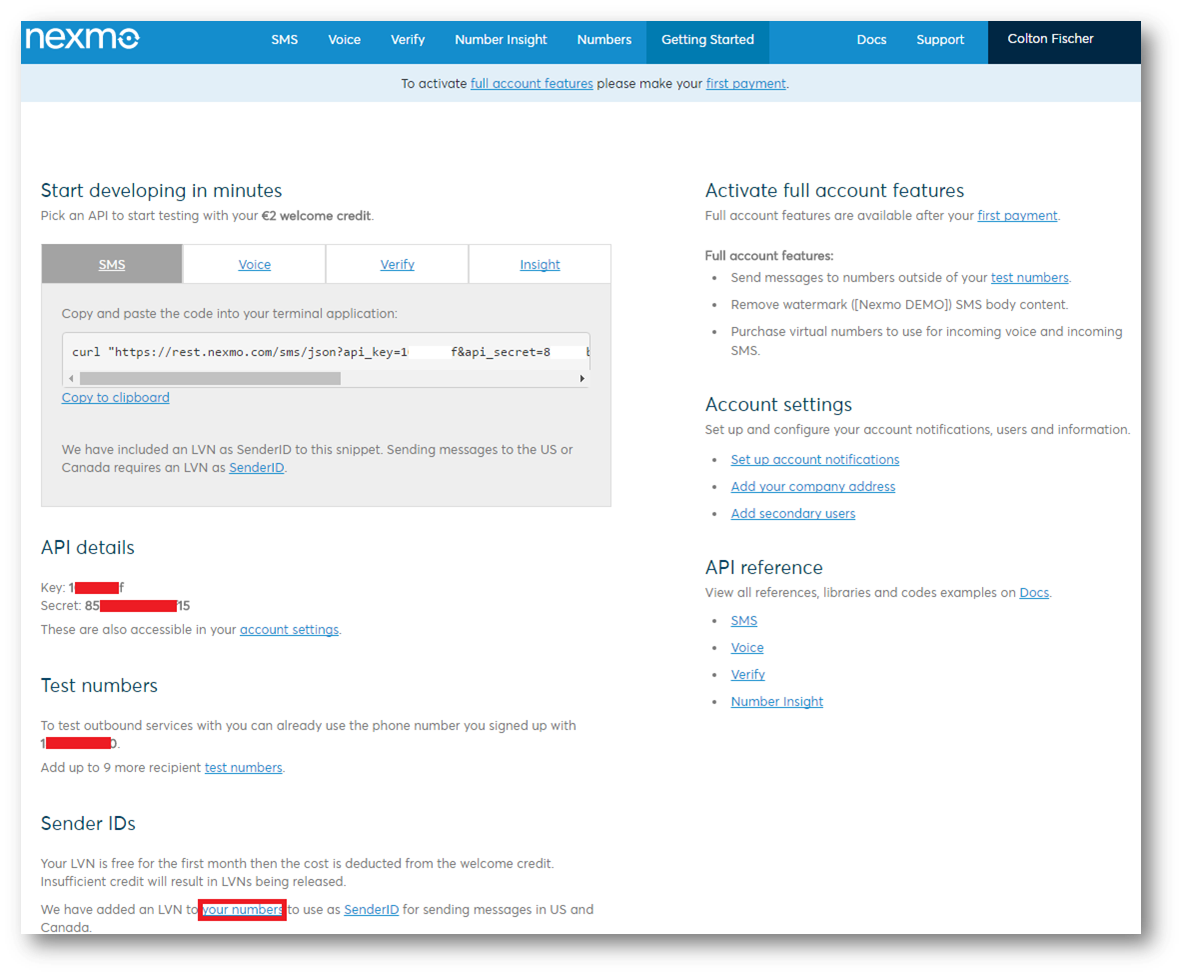Click inside the curl command text box

325,352
